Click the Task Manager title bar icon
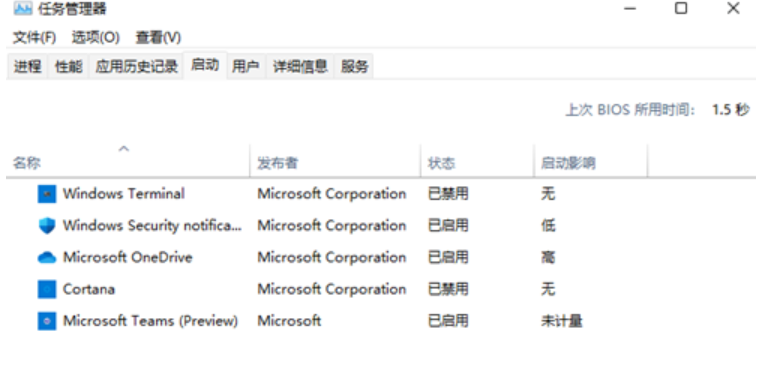This screenshot has height=379, width=779. click(23, 8)
